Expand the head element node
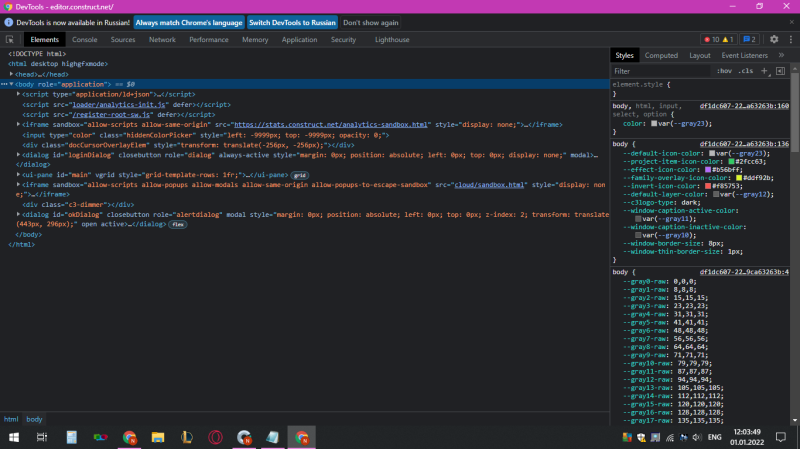This screenshot has height=449, width=800. click(11, 74)
